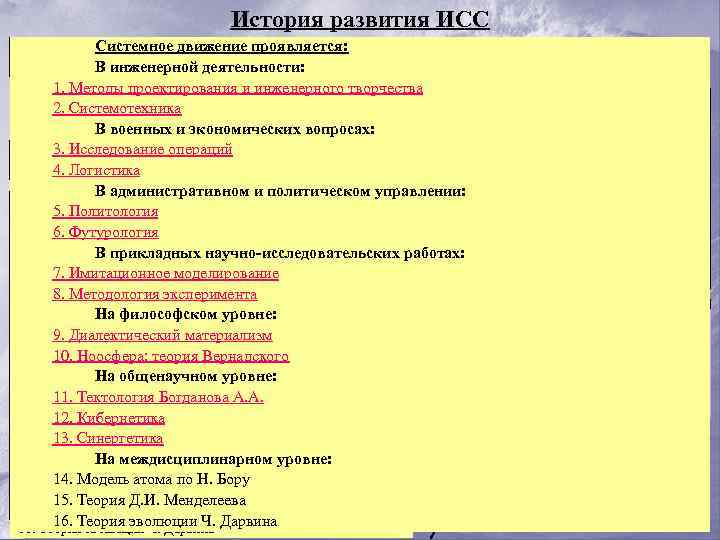The width and height of the screenshot is (720, 540).
Task: Follow the 'Методология эксперимента' link
Action: [x=155, y=294]
